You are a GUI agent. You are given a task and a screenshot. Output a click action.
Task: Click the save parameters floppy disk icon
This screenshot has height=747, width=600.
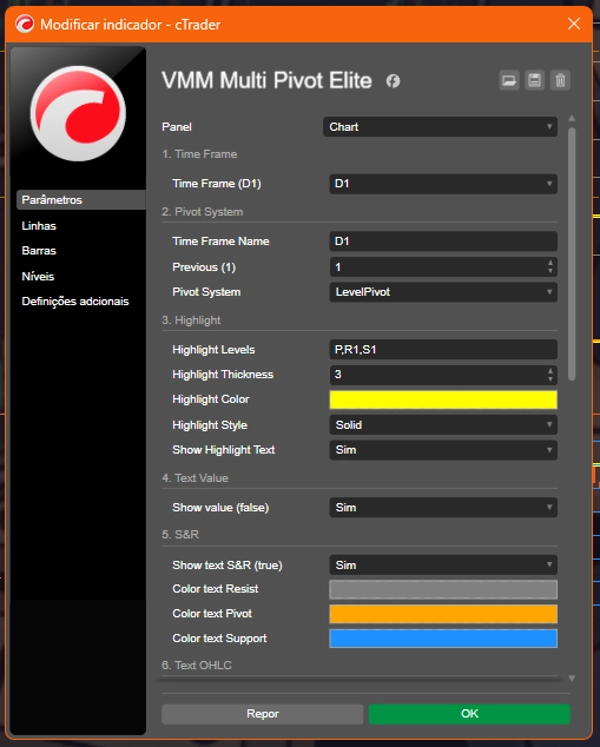click(x=535, y=80)
